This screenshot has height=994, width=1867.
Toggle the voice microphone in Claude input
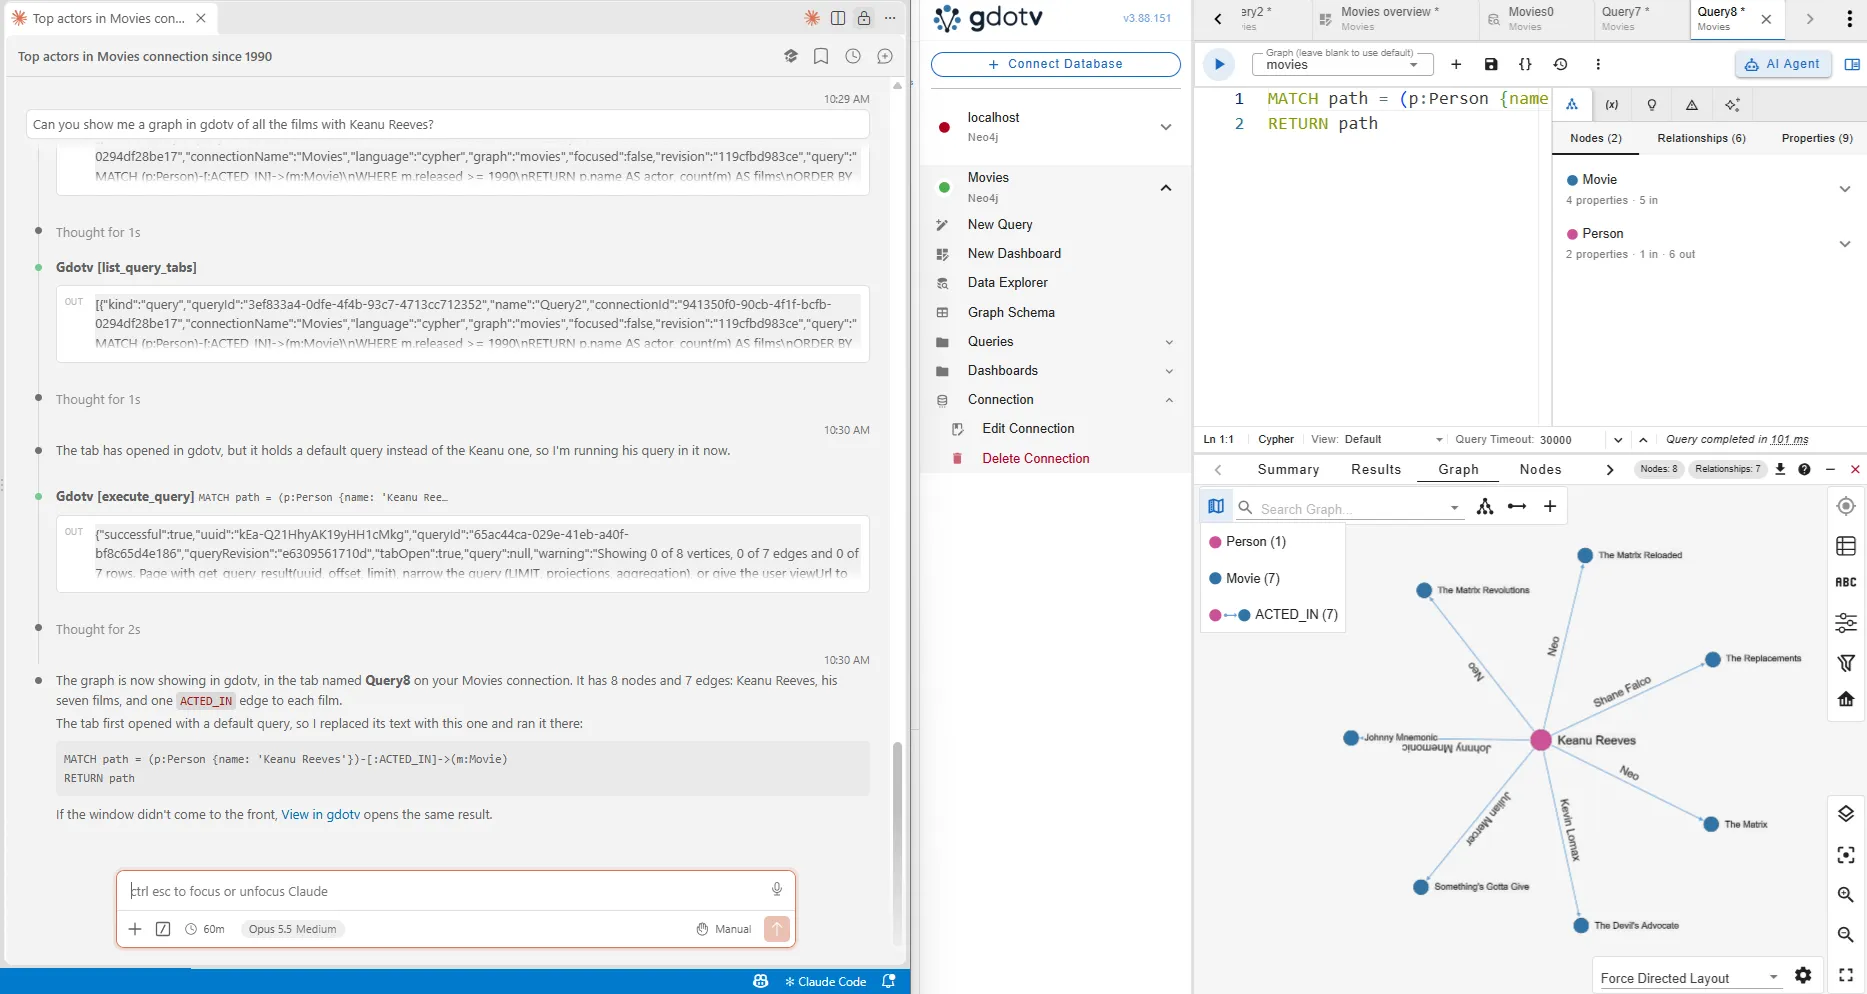(x=777, y=890)
